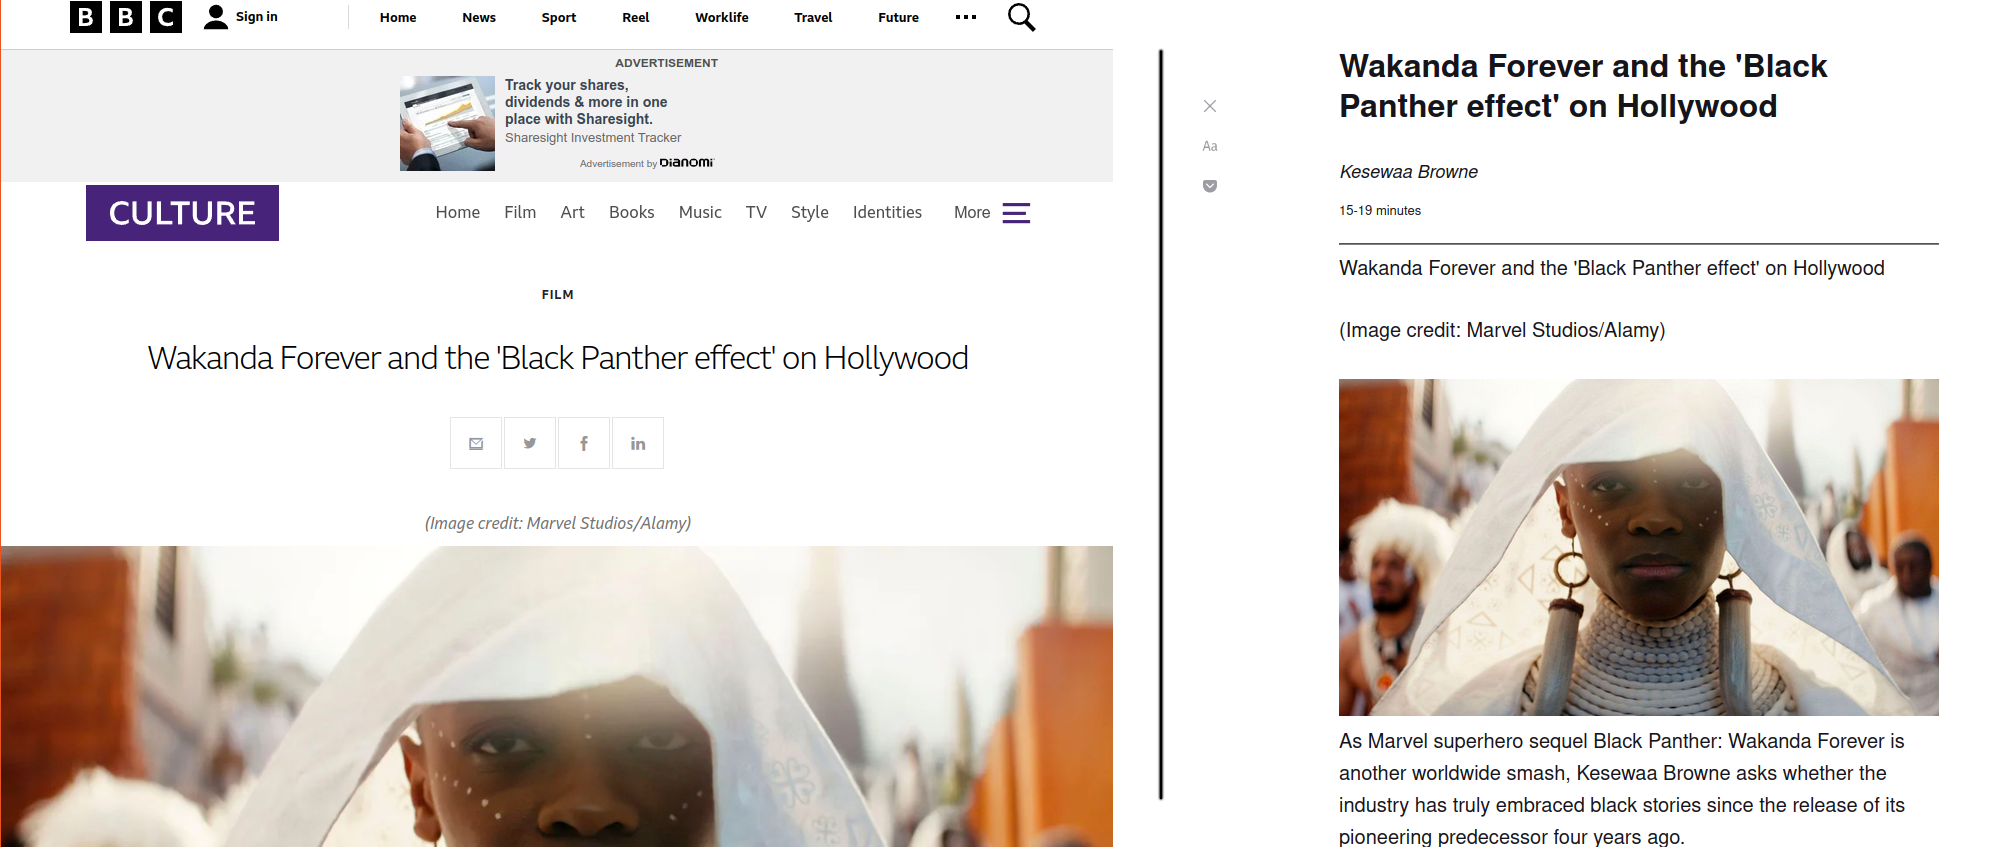Open the Culture hamburger menu icon
2000x847 pixels.
1016,213
